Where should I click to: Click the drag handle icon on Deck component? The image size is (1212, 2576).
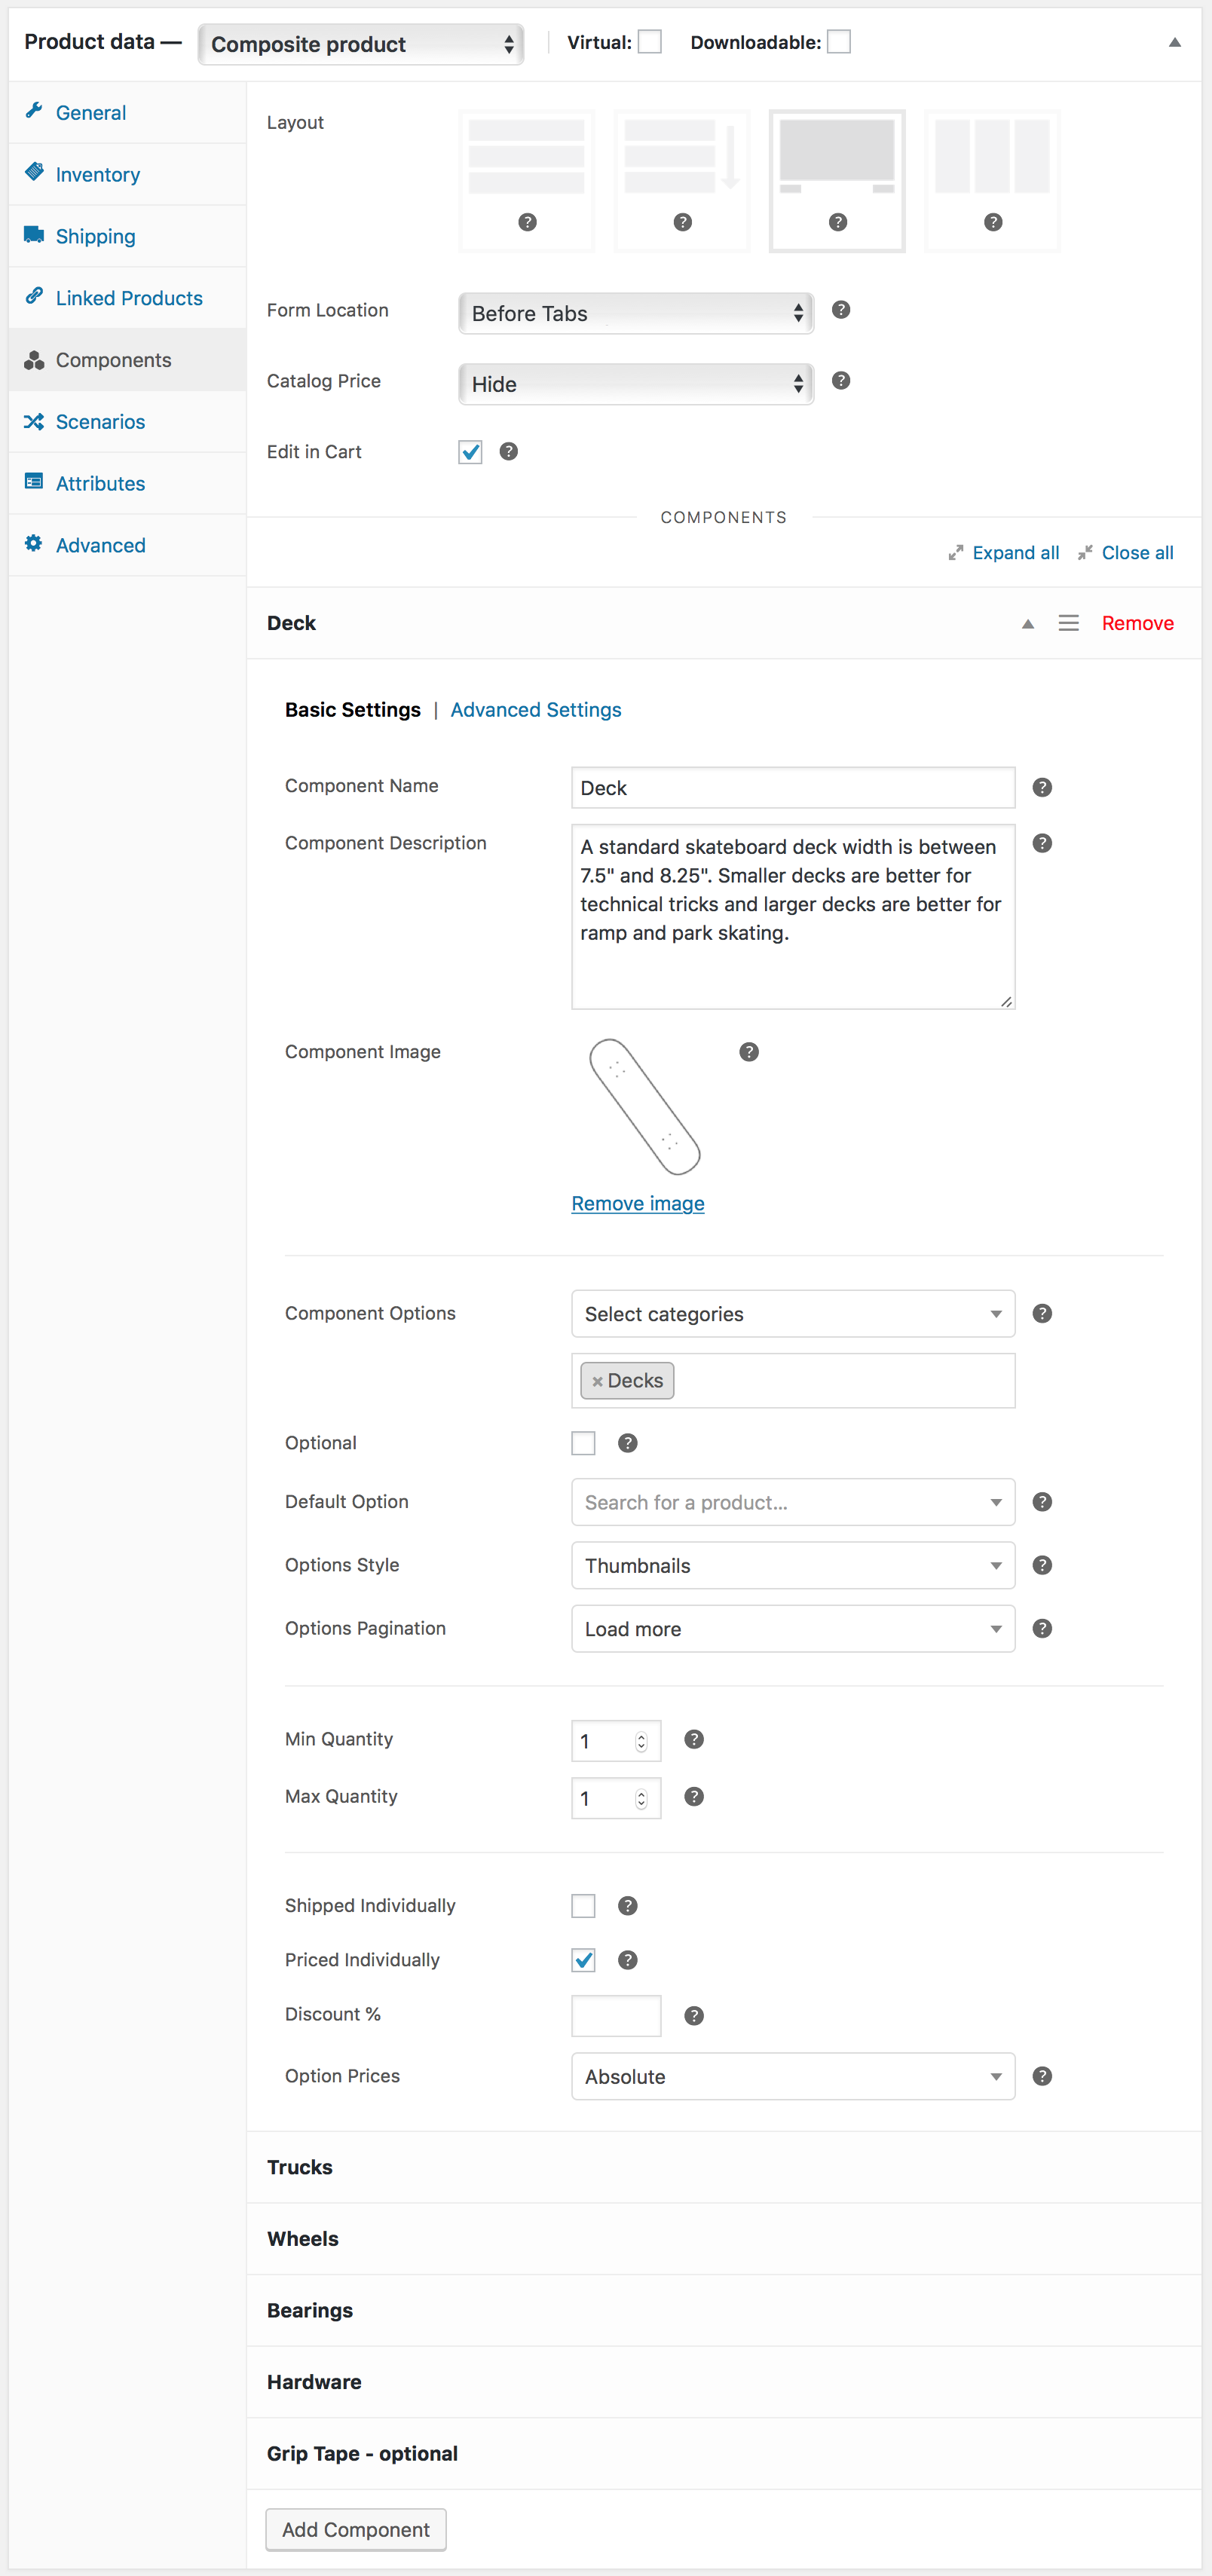(1068, 623)
